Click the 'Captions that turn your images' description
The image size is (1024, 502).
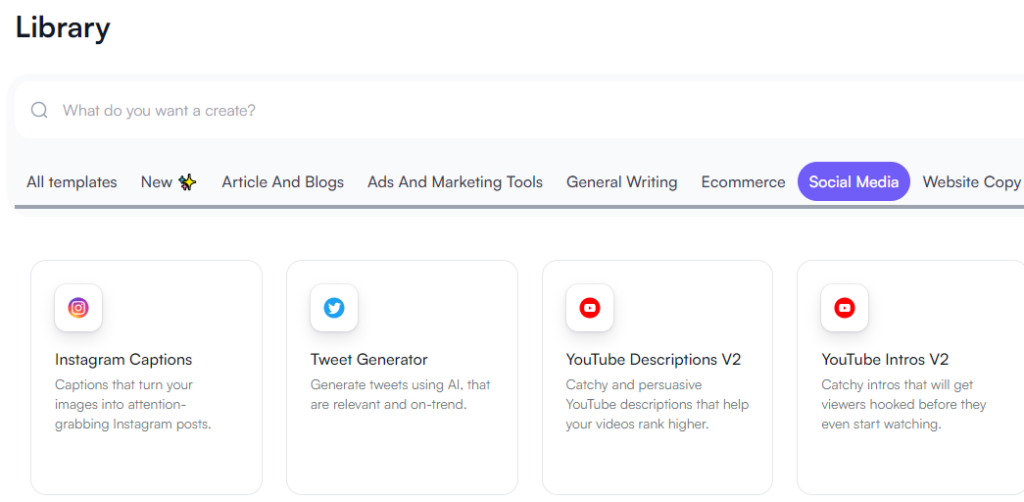[x=133, y=405]
